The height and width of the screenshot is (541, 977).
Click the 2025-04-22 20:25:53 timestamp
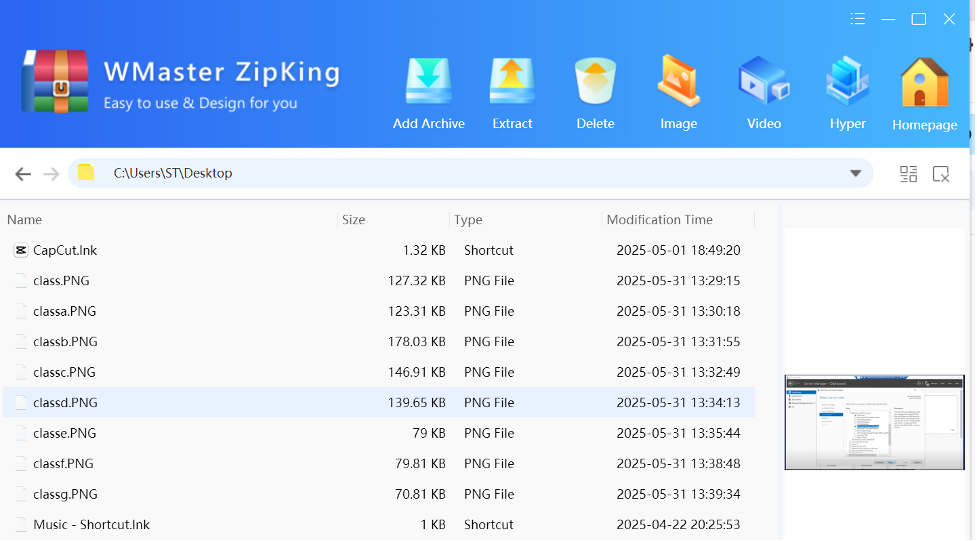678,525
